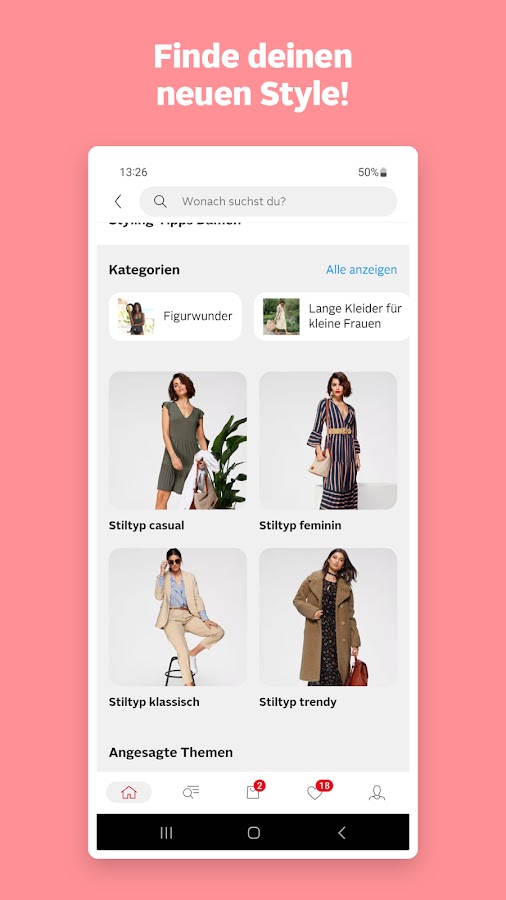Open the Home tab in the bottom bar

click(129, 793)
